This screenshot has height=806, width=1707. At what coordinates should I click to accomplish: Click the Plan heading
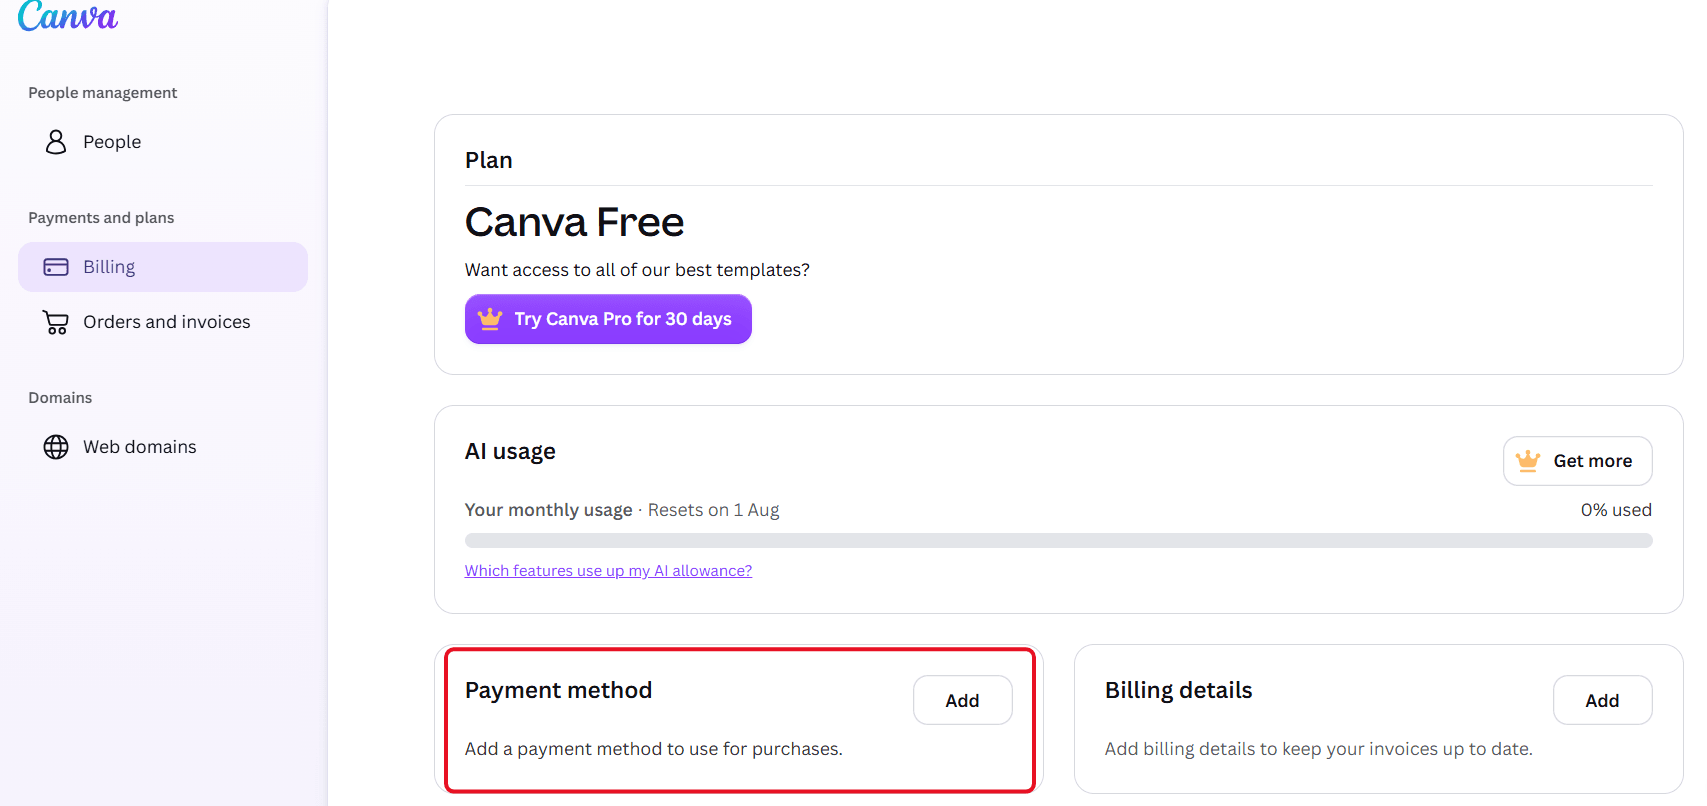(489, 160)
